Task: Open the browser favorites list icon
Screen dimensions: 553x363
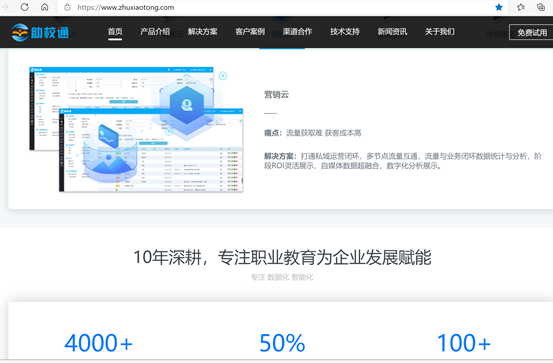Action: (x=521, y=7)
